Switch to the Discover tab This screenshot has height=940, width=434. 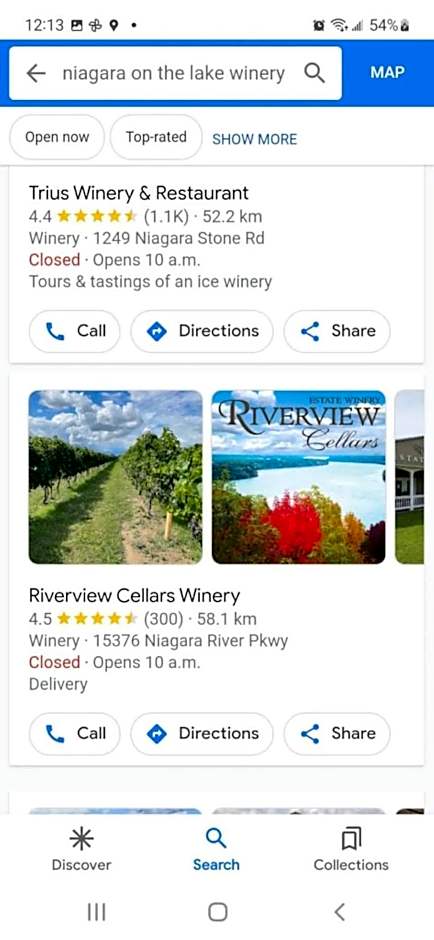82,849
